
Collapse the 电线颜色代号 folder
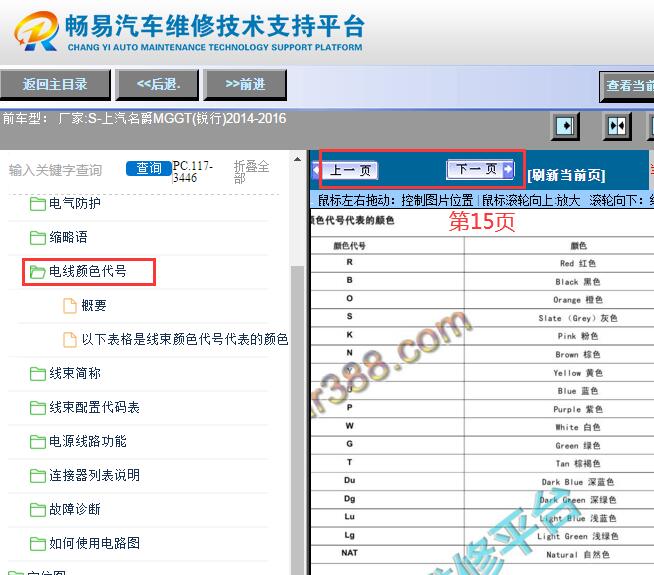88,271
